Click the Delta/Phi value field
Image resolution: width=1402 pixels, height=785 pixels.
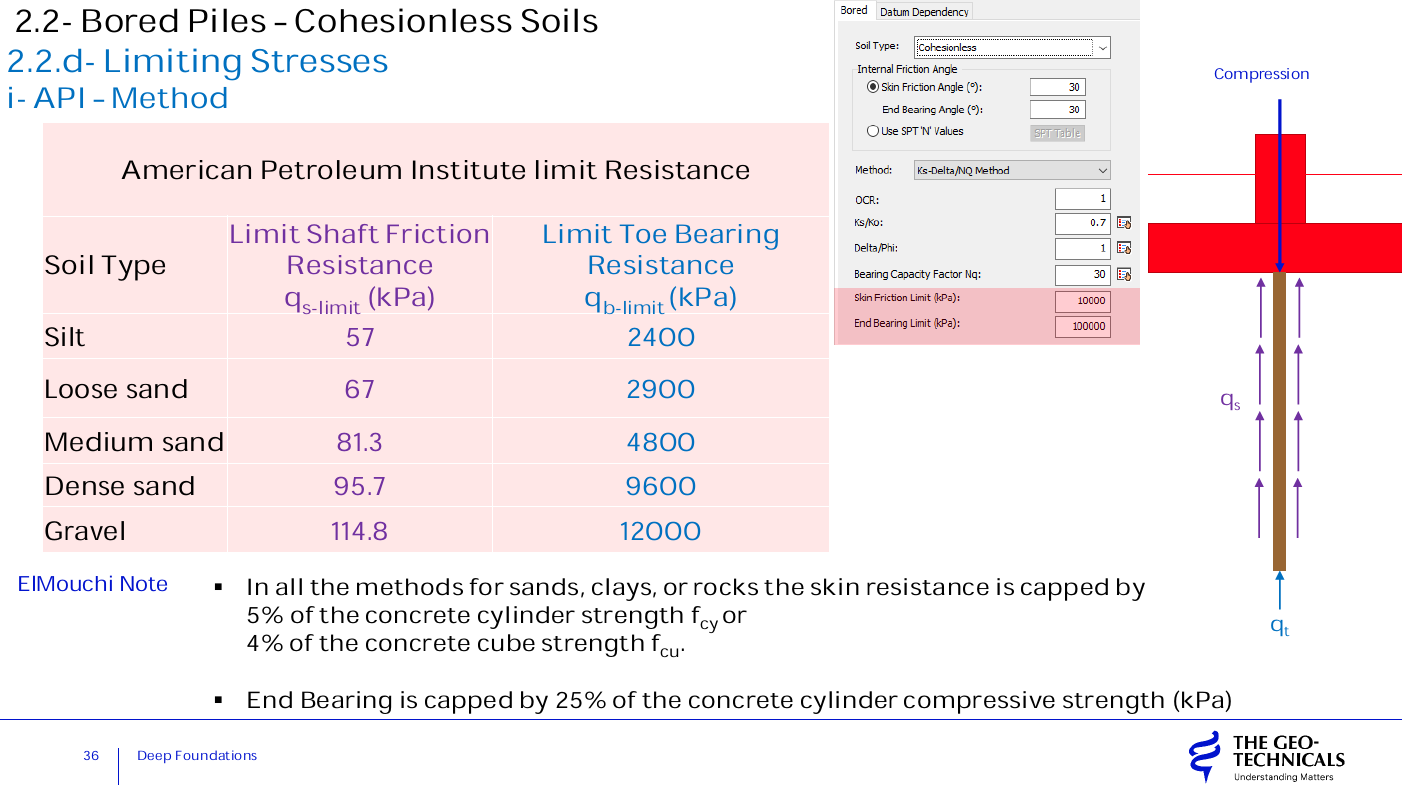pyautogui.click(x=1082, y=248)
